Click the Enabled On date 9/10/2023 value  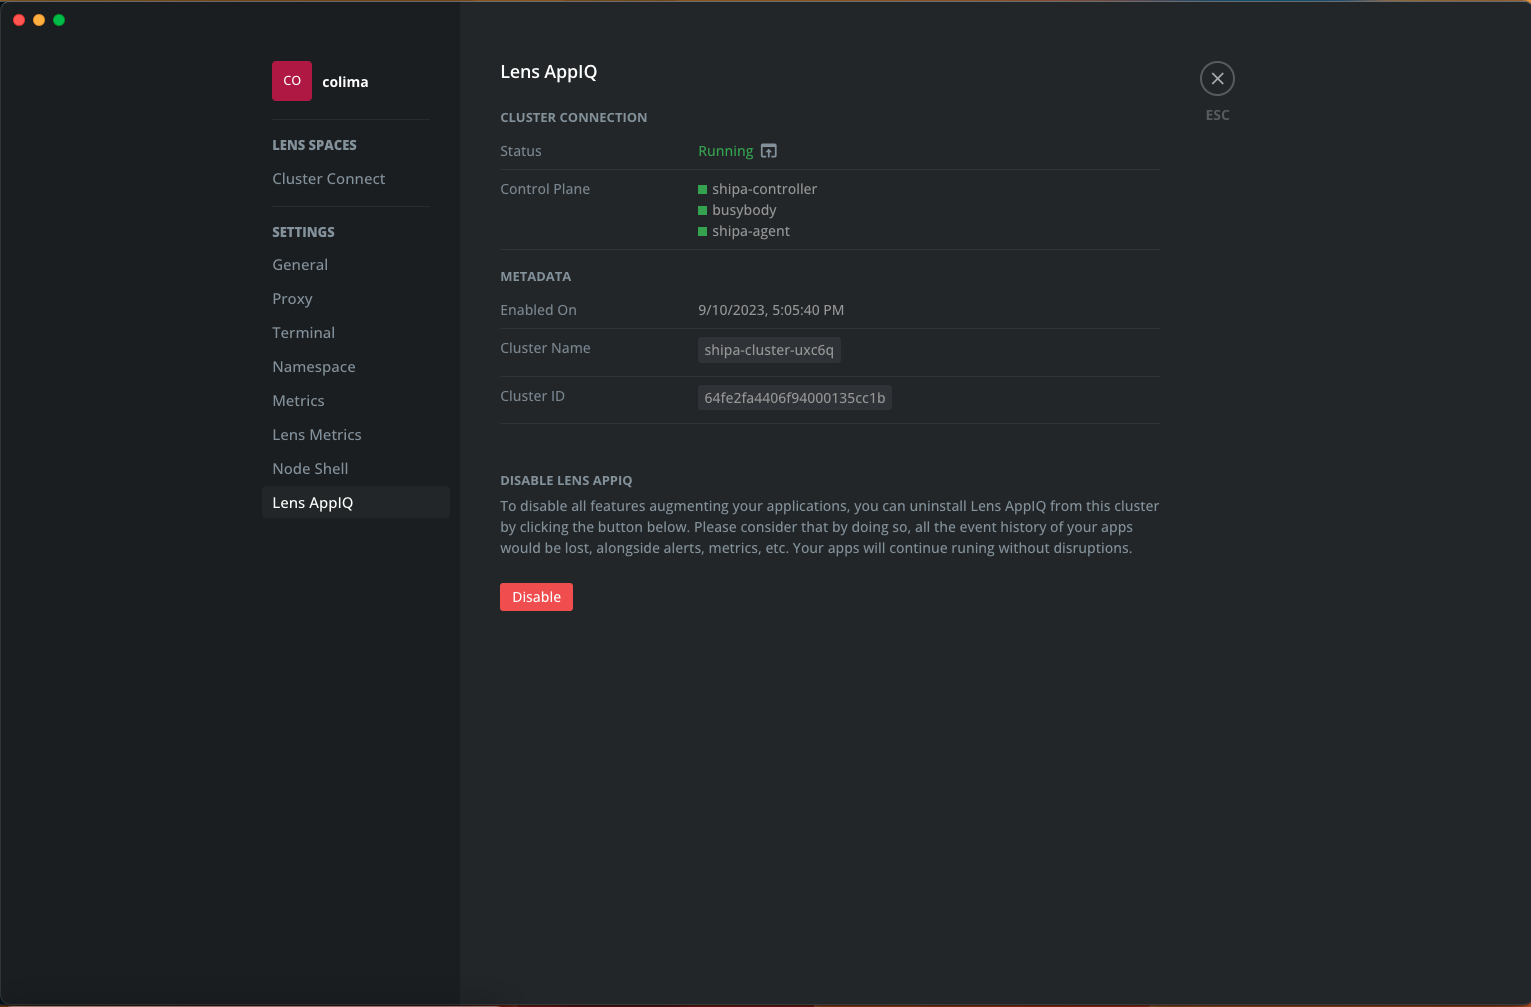coord(771,310)
